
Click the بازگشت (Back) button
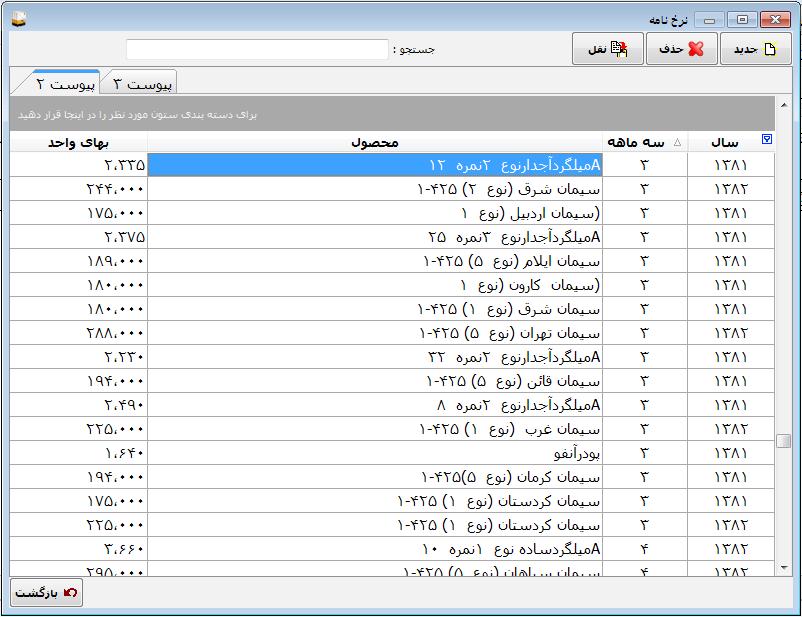(x=47, y=592)
